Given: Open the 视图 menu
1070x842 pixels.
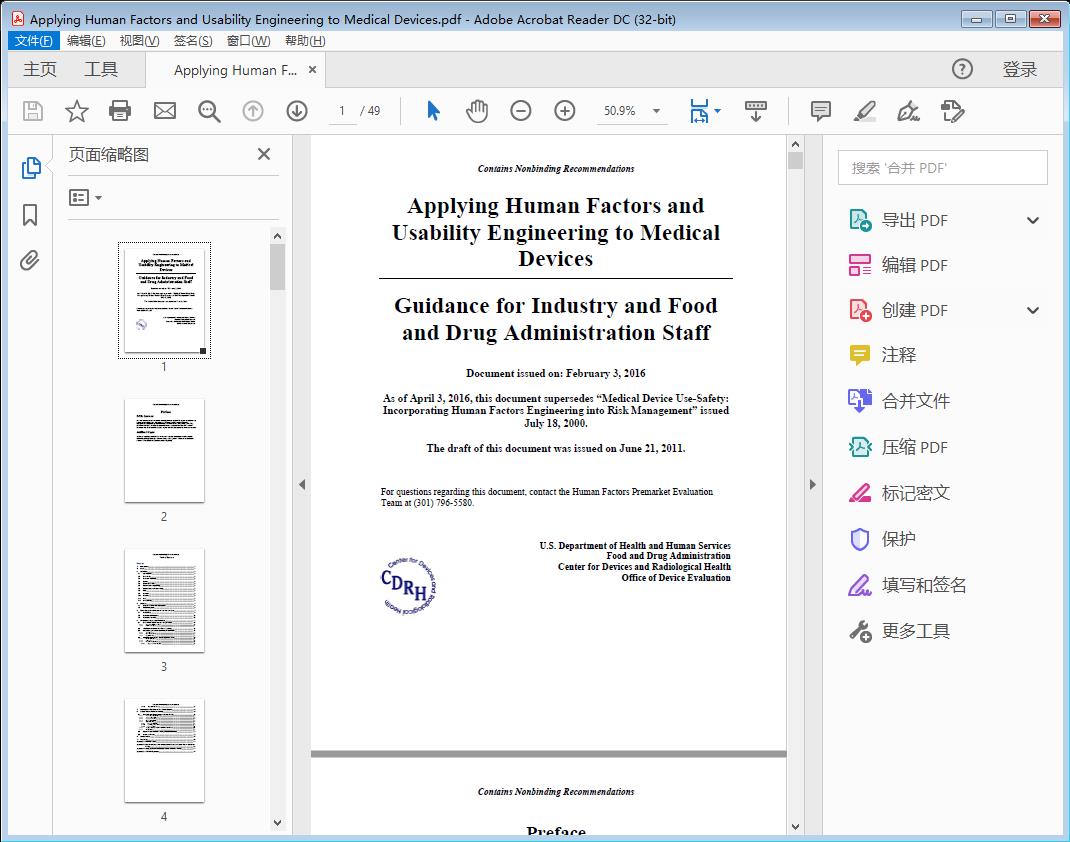Looking at the screenshot, I should [x=137, y=41].
